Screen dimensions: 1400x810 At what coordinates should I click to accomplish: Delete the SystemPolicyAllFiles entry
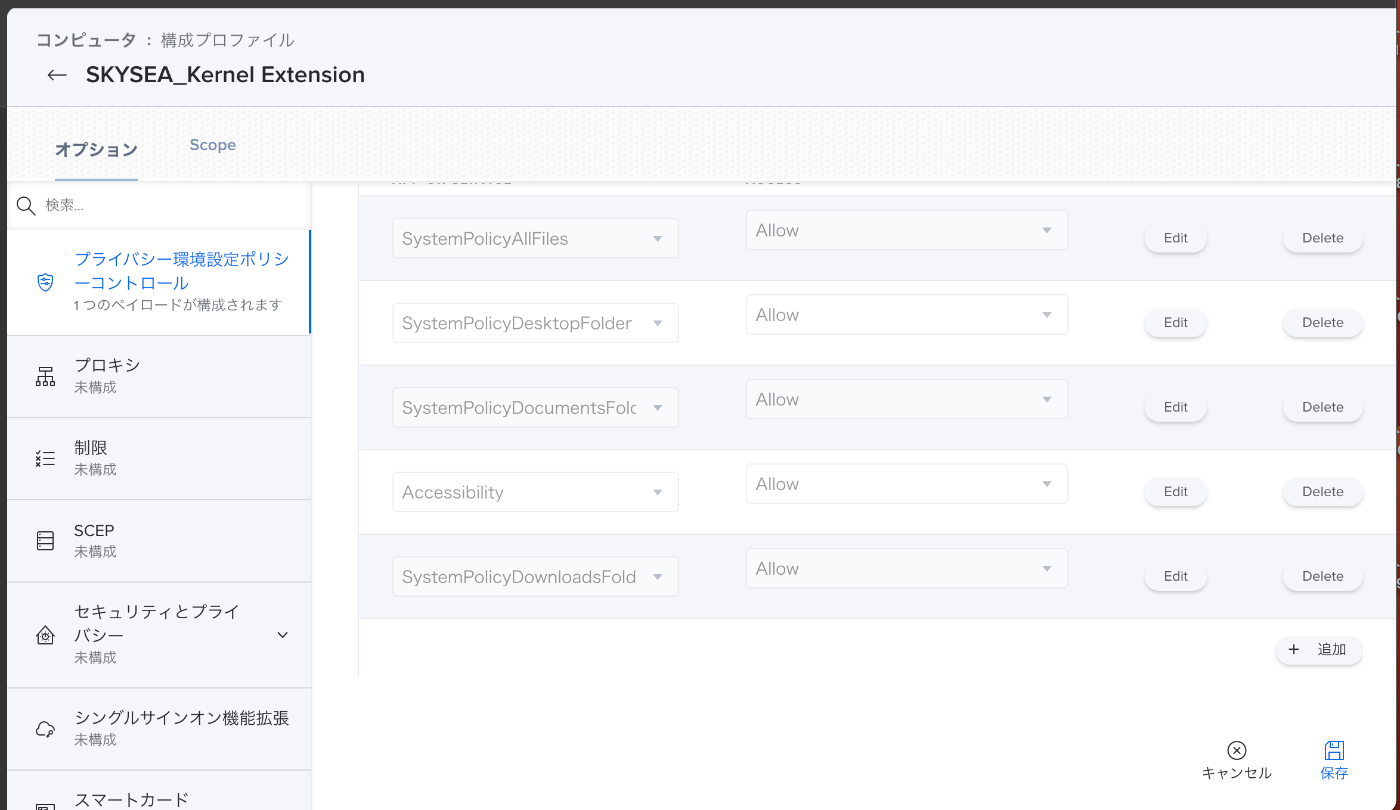click(x=1323, y=238)
